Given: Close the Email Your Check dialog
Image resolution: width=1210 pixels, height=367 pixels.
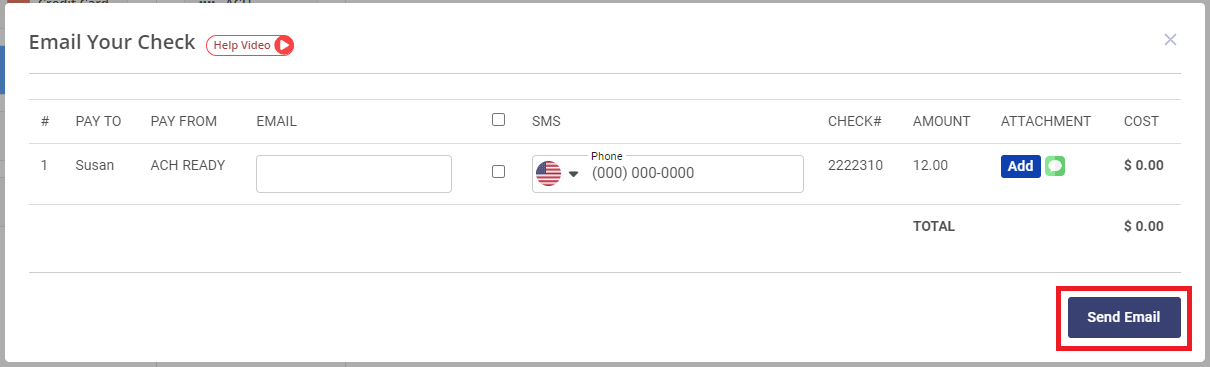Looking at the screenshot, I should pyautogui.click(x=1170, y=40).
